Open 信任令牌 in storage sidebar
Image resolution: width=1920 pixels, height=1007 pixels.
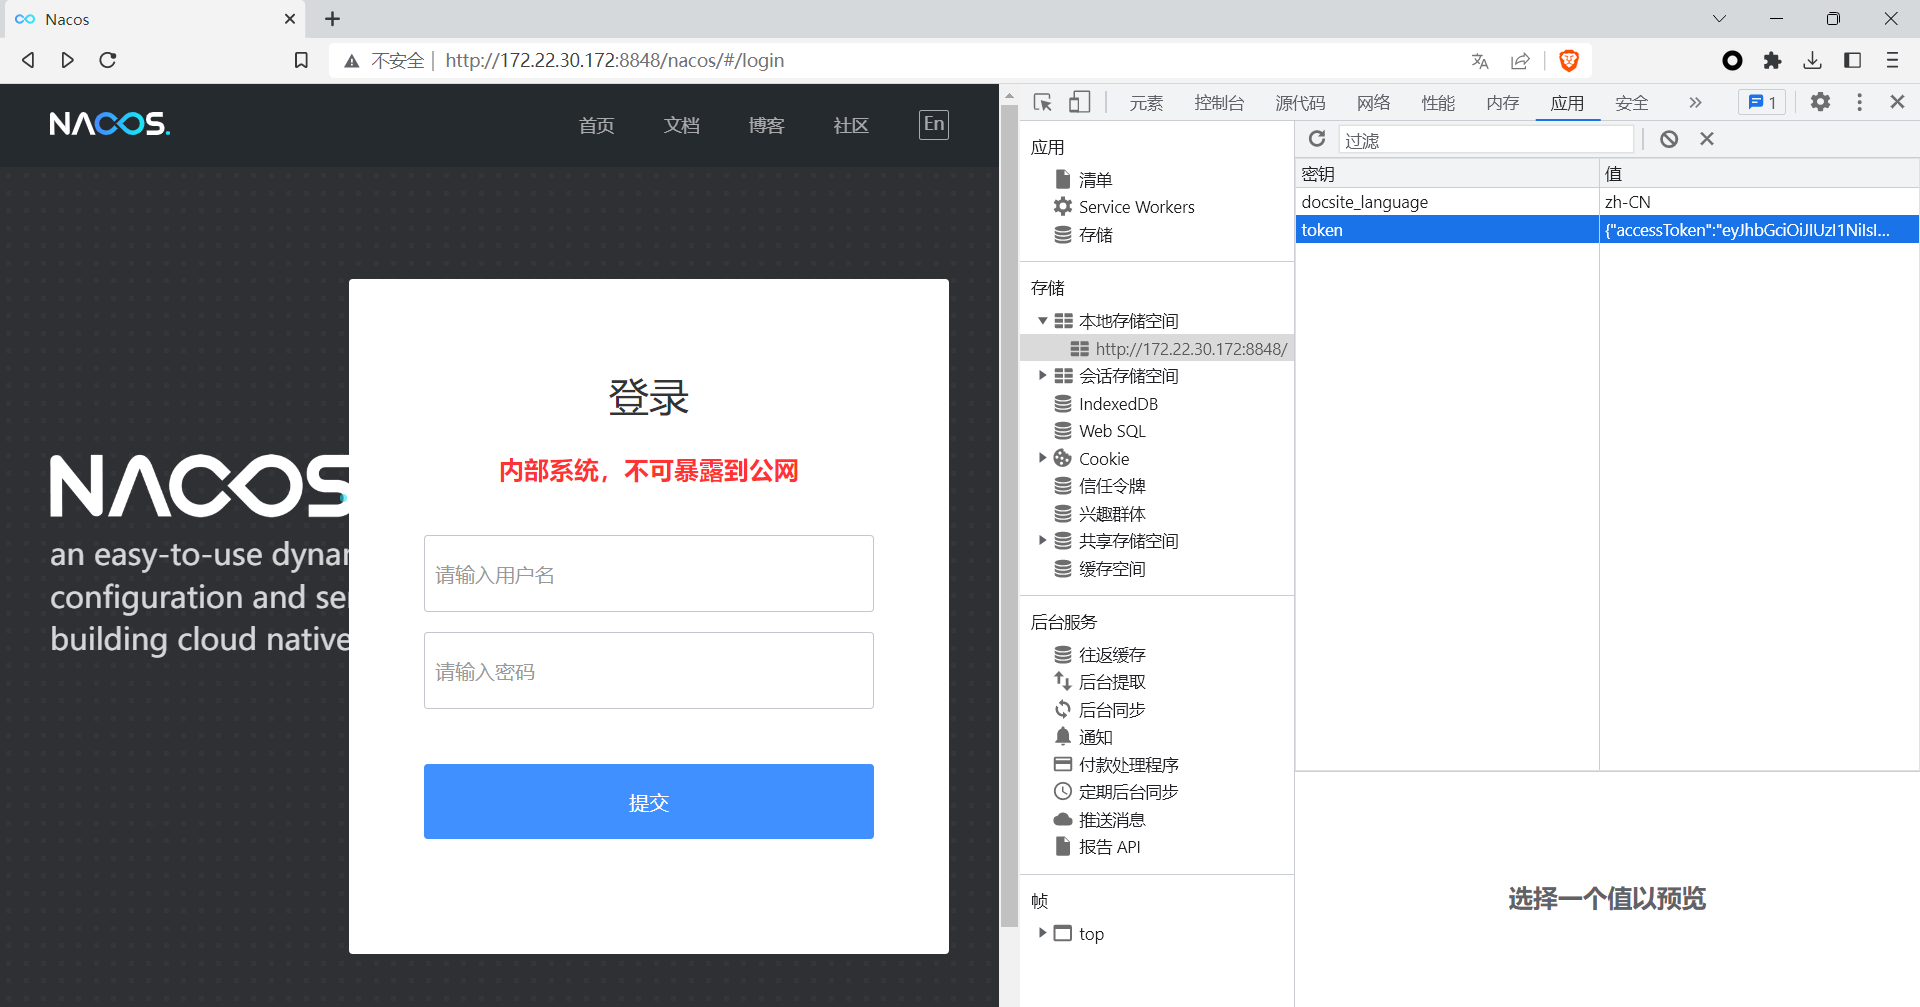coord(1112,486)
